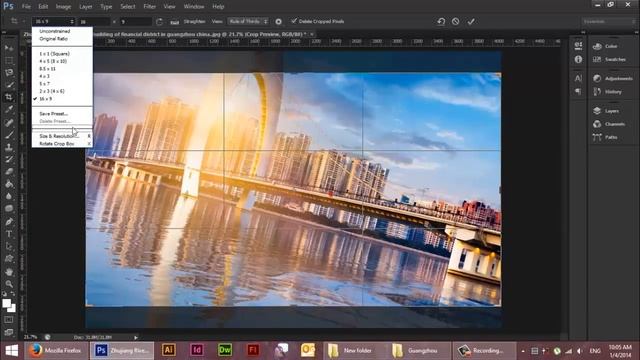Open the Paths panel
Viewport: 640px width, 360px height.
tap(611, 137)
